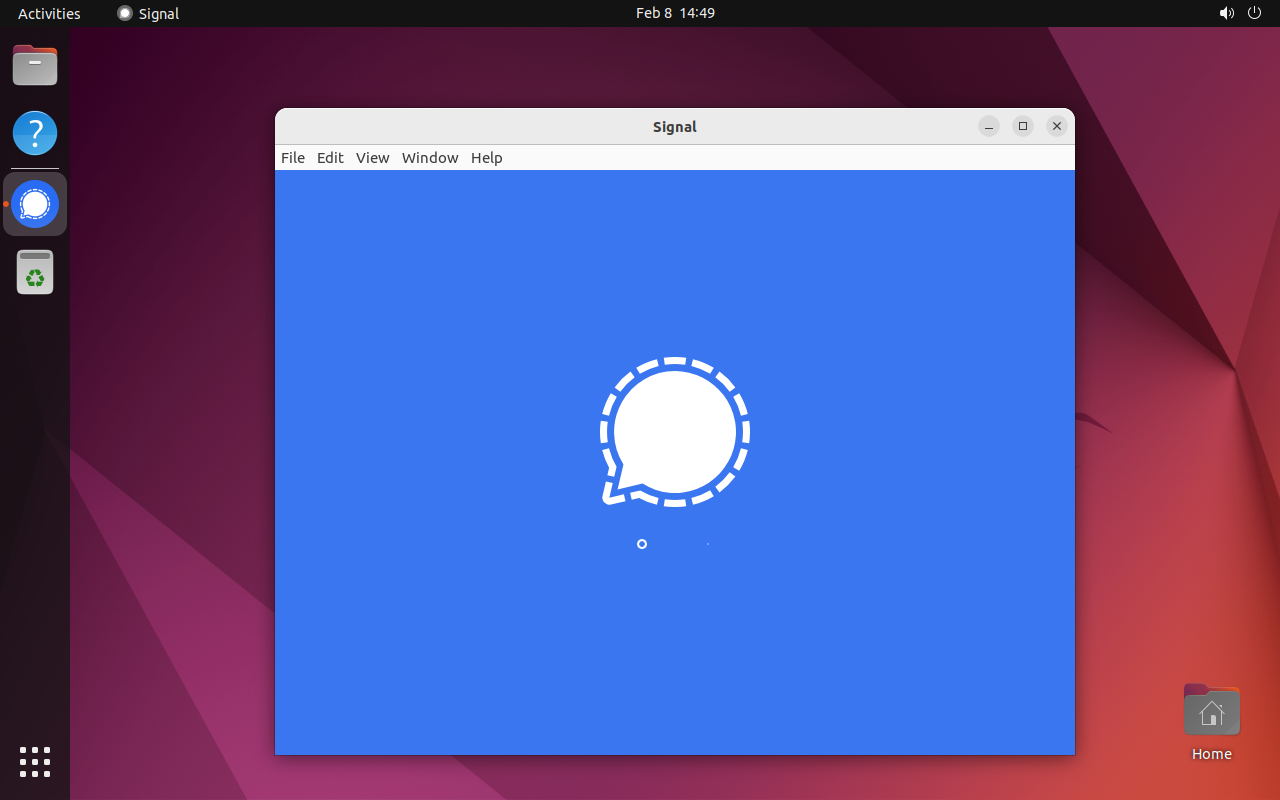Open the Signal app menu in top bar
Screen dimensions: 1280x800
[148, 13]
